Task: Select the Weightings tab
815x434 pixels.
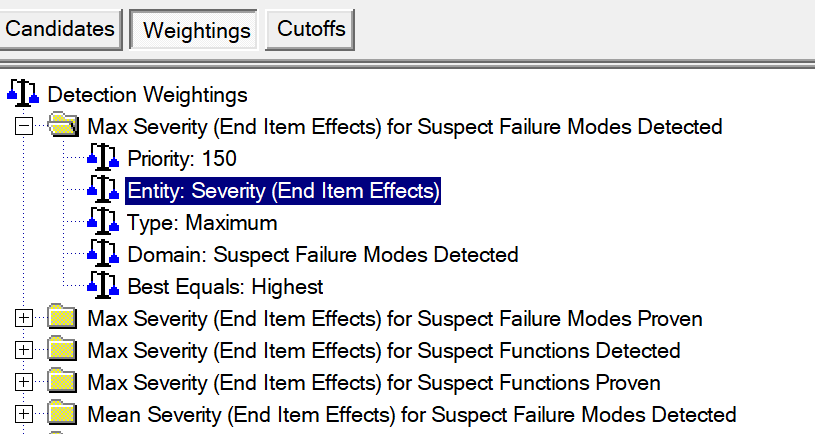Action: click(197, 30)
